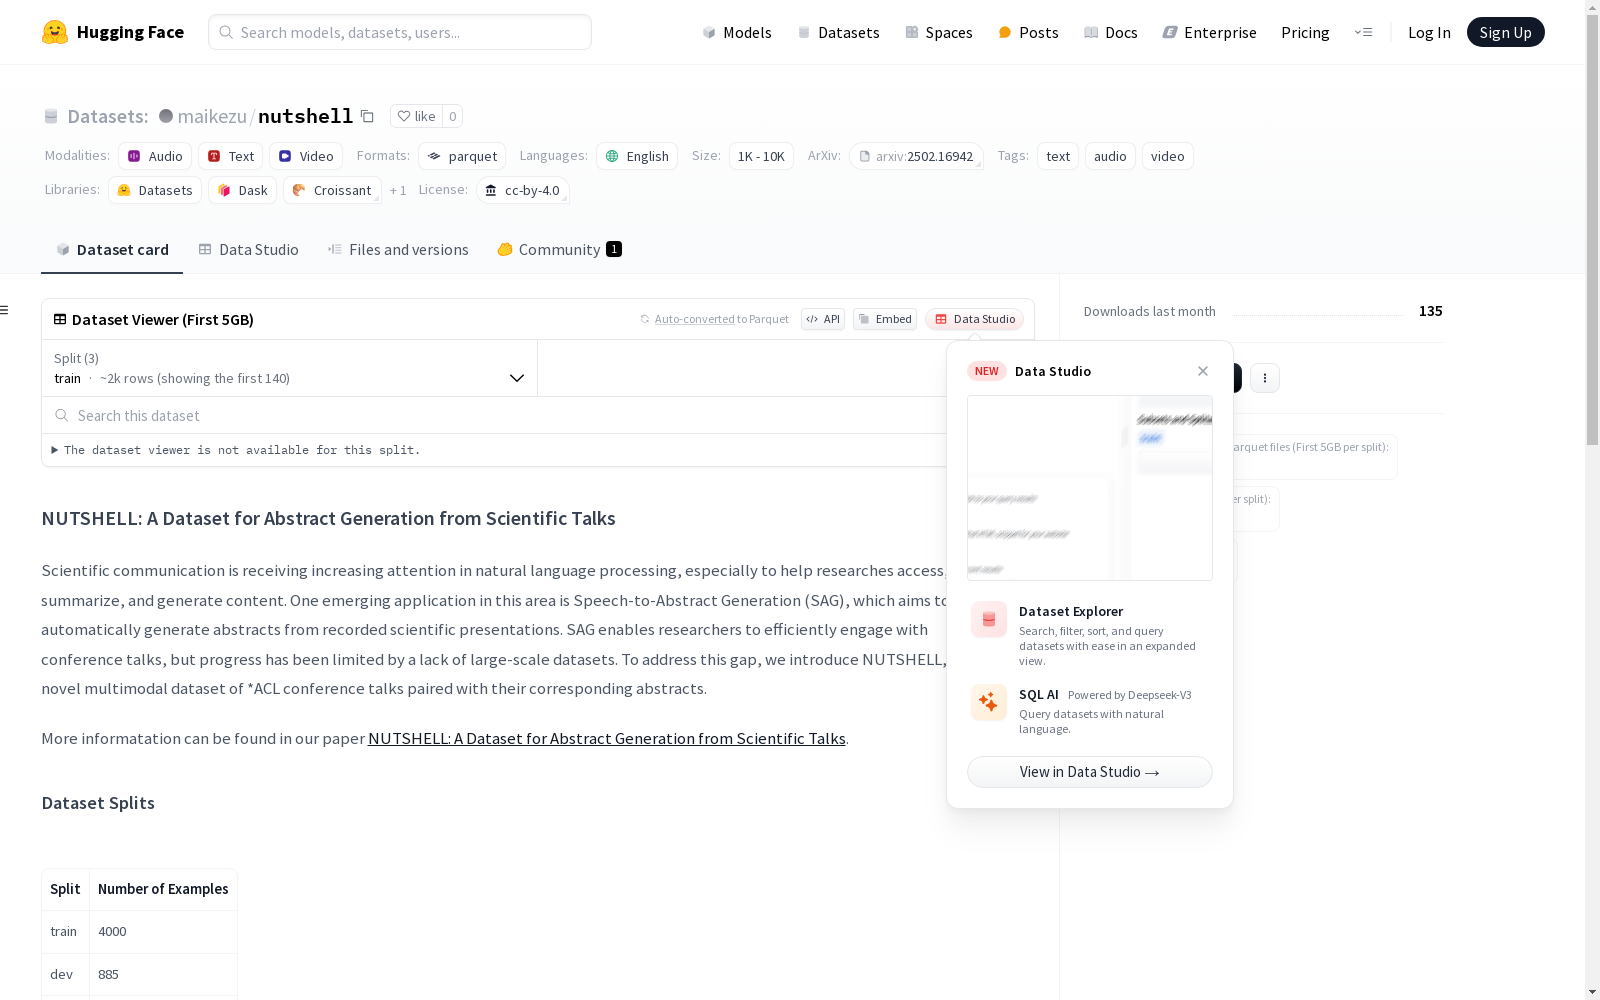Image resolution: width=1600 pixels, height=1000 pixels.
Task: Click the Log In link
Action: [x=1429, y=32]
